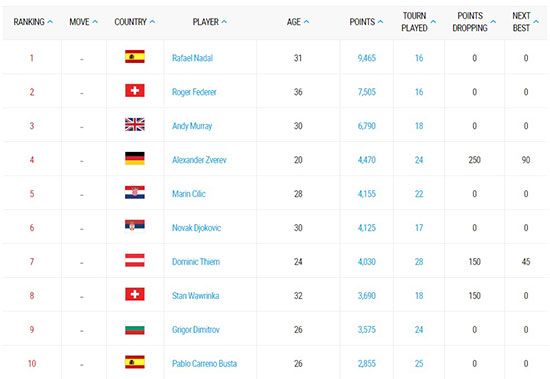
Task: Click the Bulgaria flag for Grigor Dimitrov
Action: tap(135, 330)
